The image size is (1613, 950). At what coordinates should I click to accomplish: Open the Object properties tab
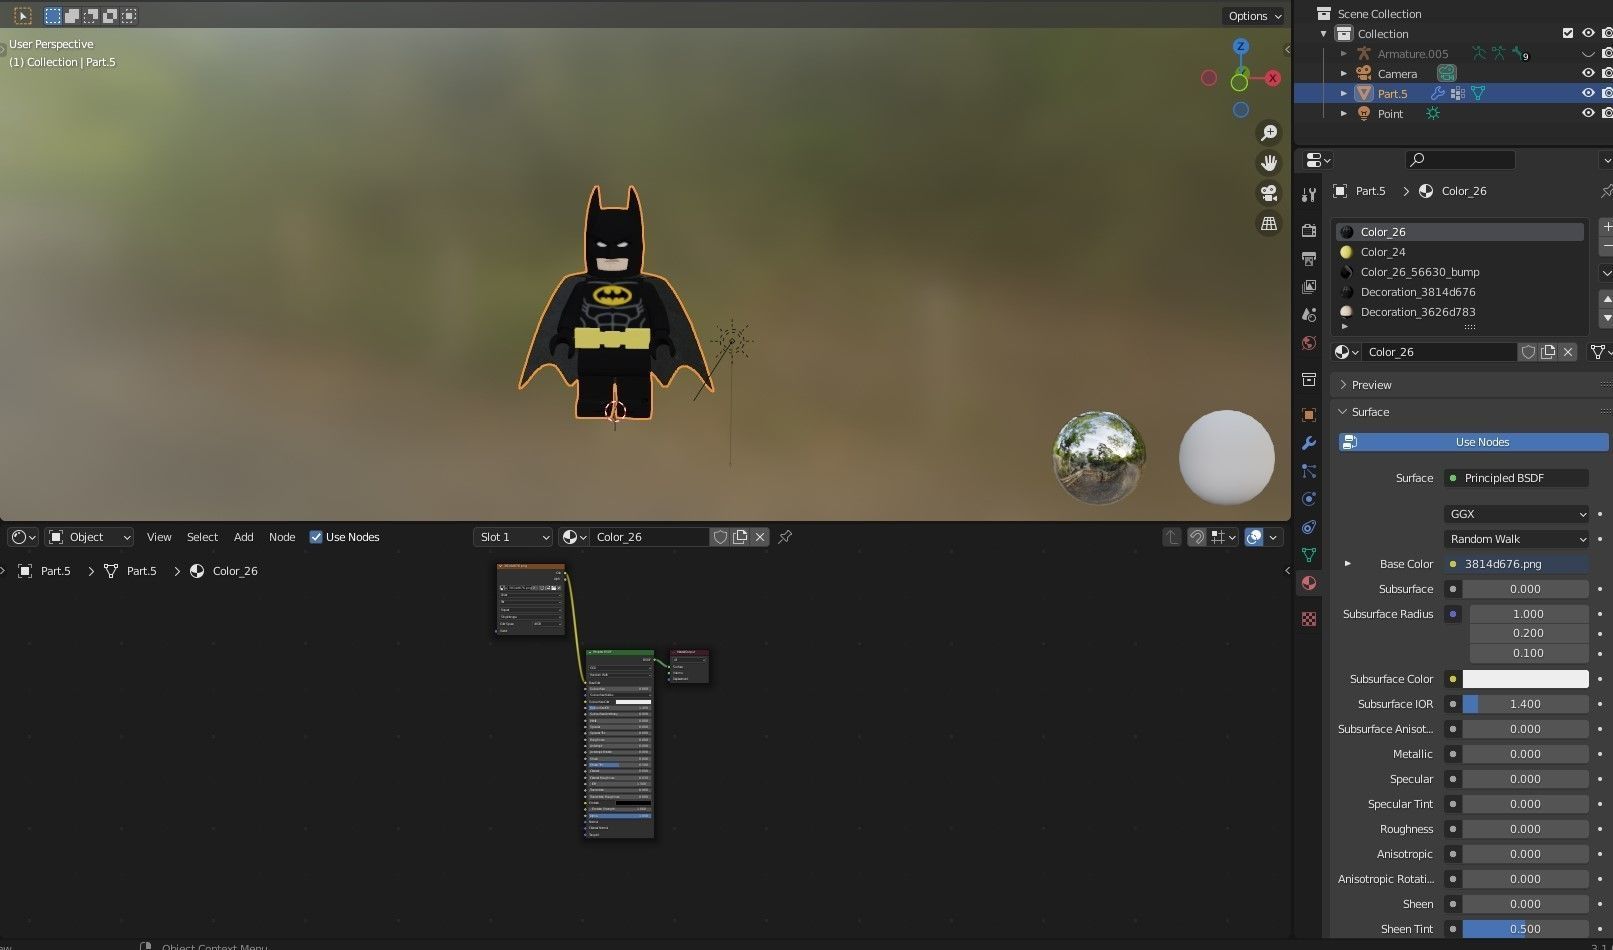pos(1309,414)
